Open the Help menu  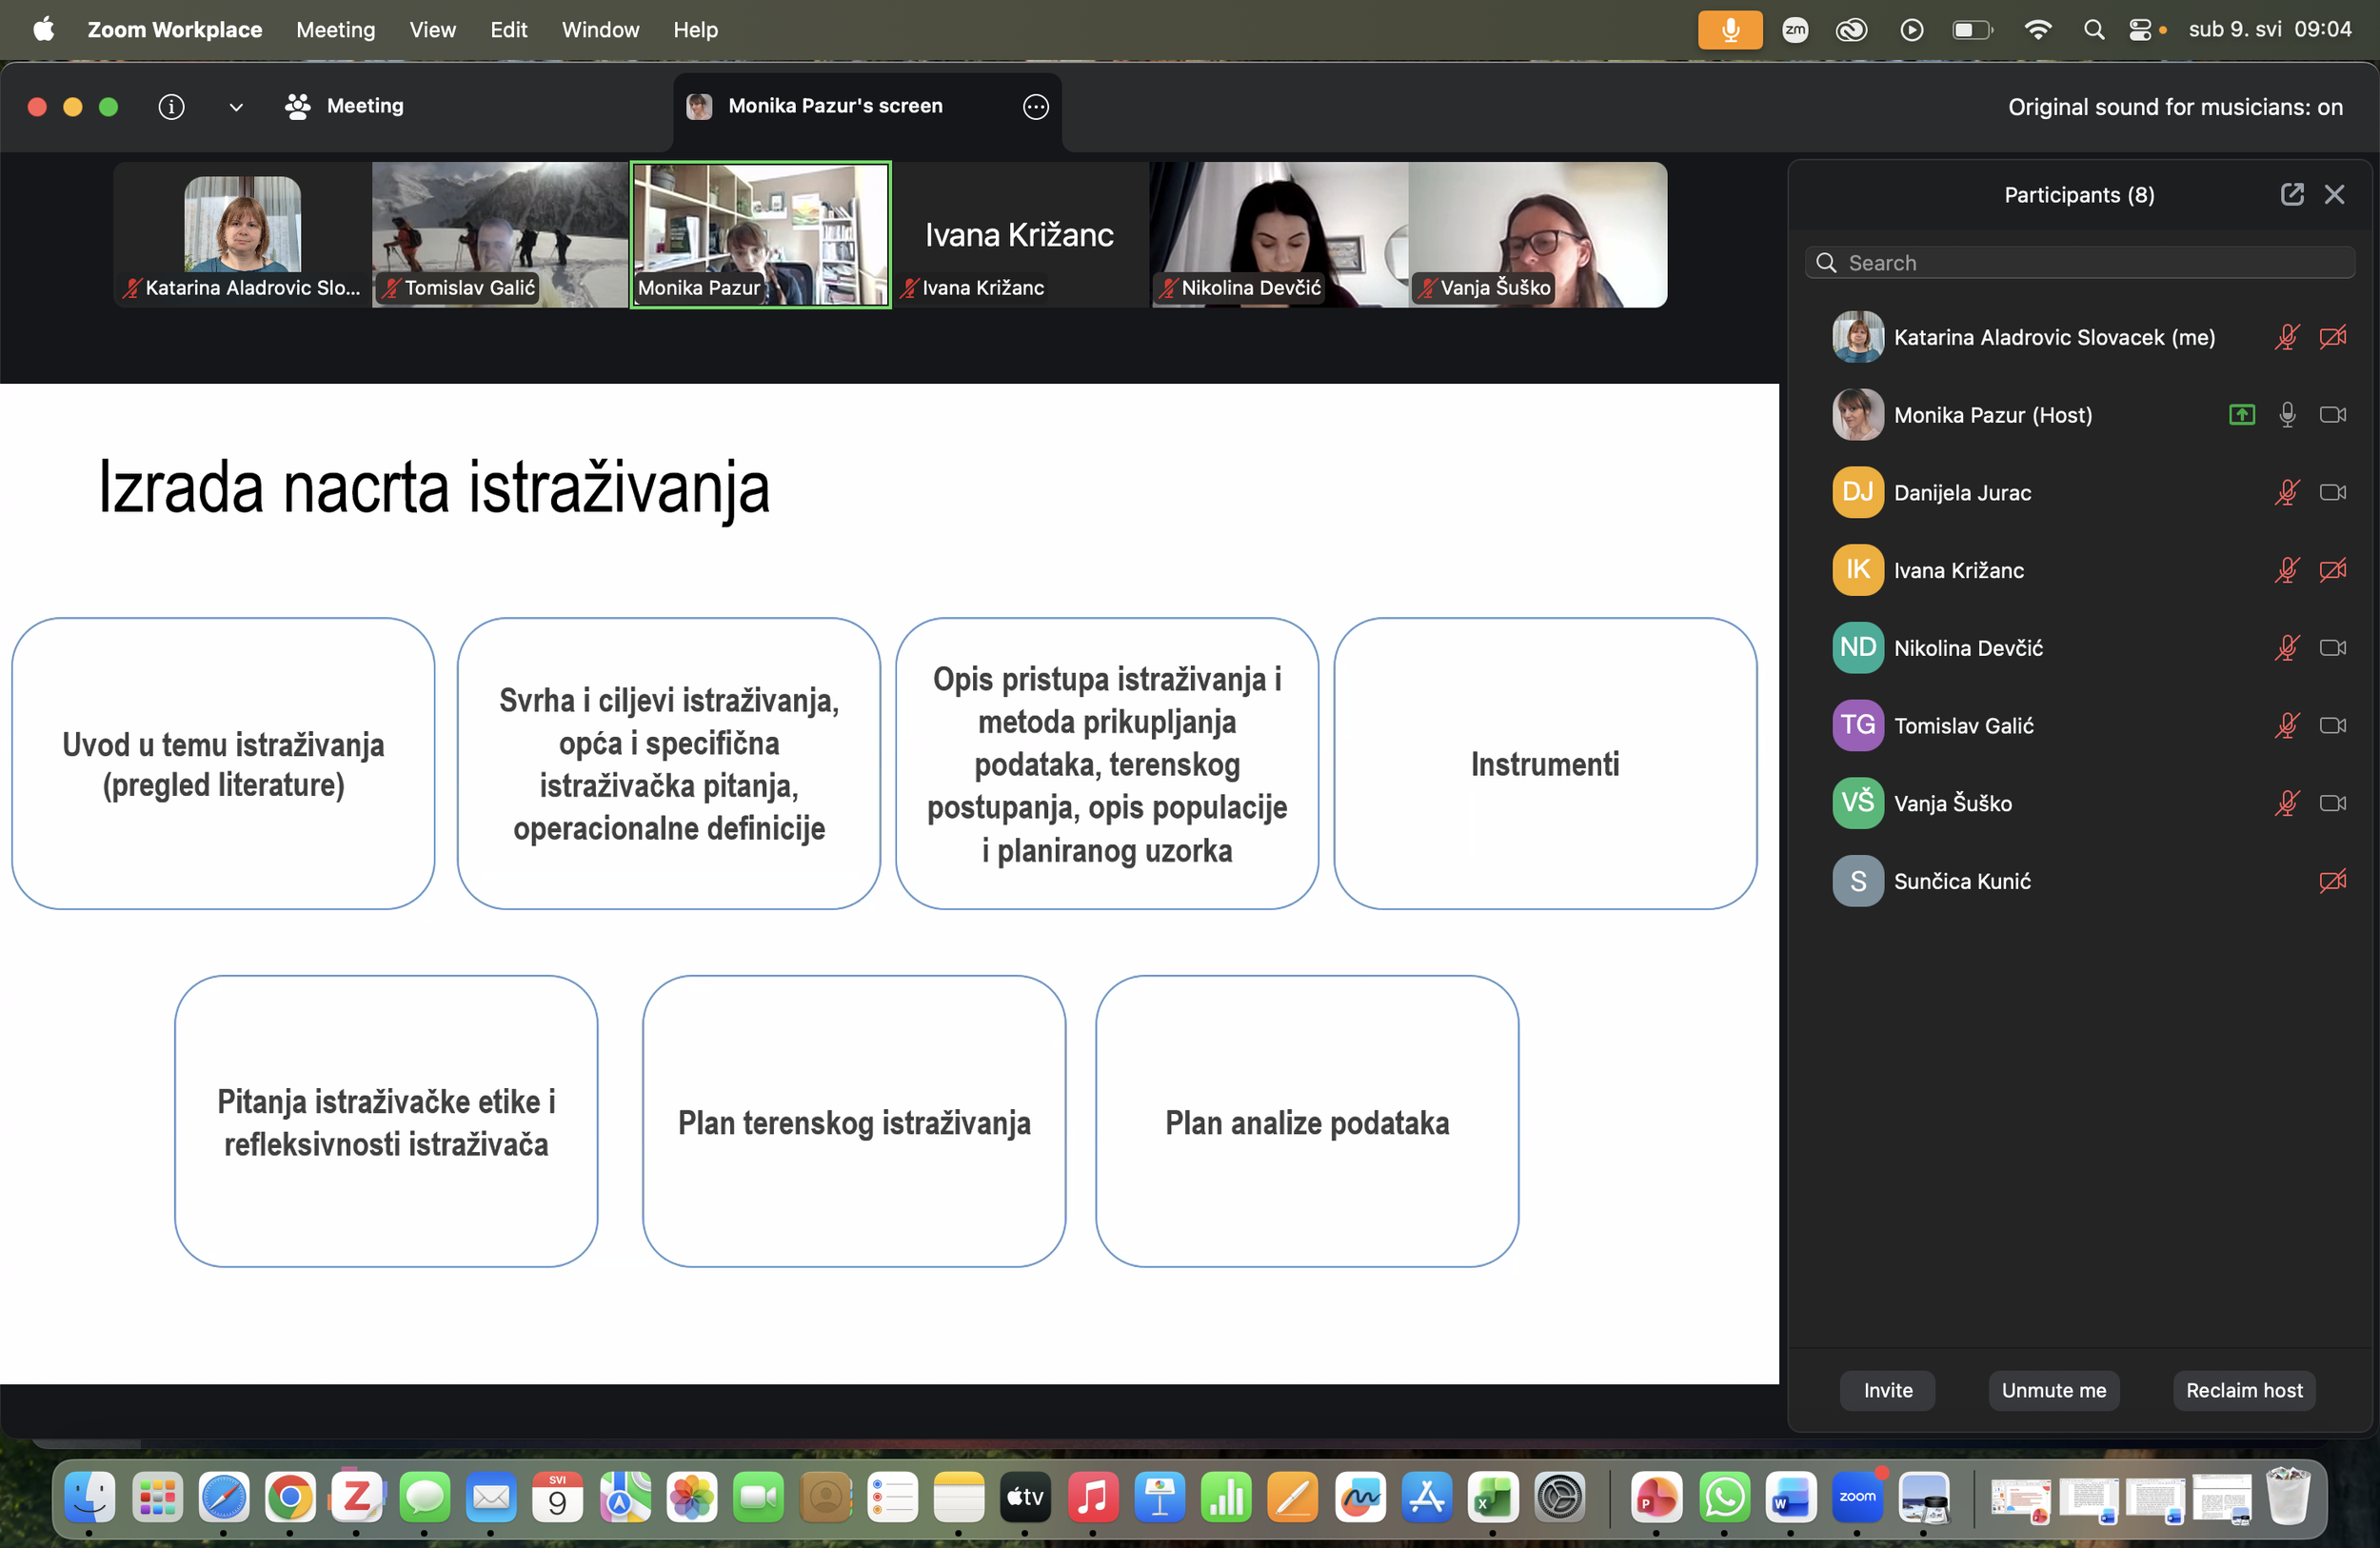pyautogui.click(x=695, y=30)
